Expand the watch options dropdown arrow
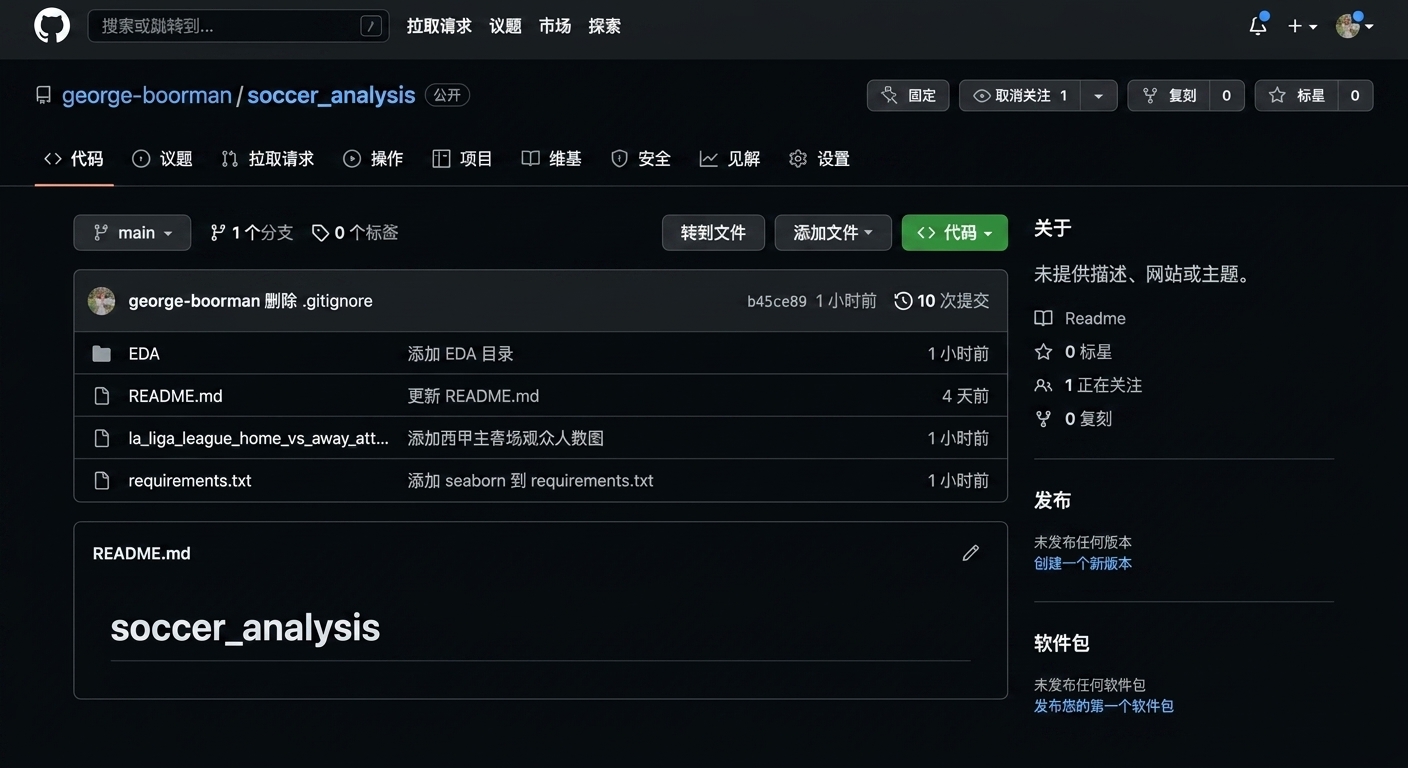 point(1098,95)
